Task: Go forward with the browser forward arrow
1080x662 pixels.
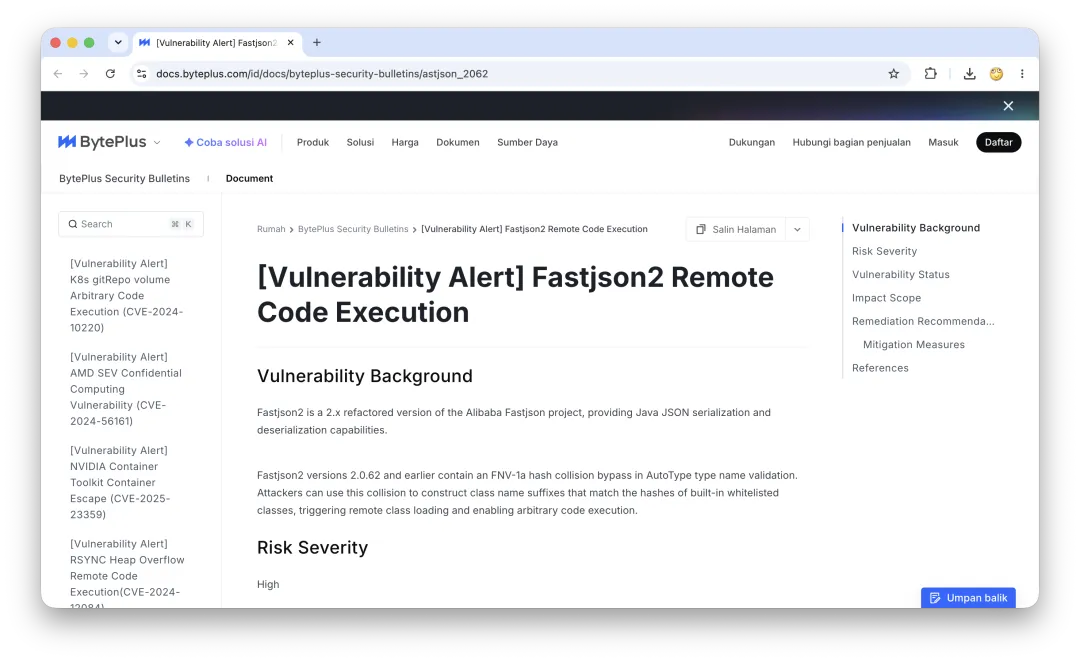Action: point(83,74)
